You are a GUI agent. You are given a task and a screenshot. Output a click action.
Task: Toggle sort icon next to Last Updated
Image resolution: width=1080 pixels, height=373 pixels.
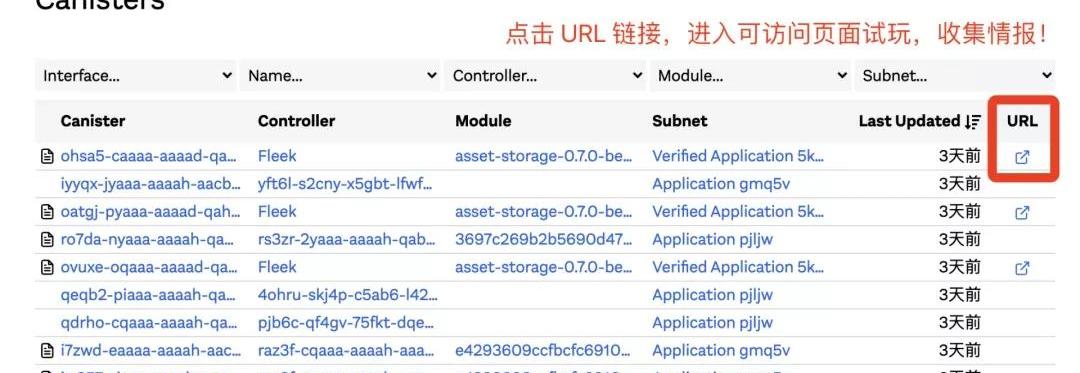pyautogui.click(x=973, y=121)
